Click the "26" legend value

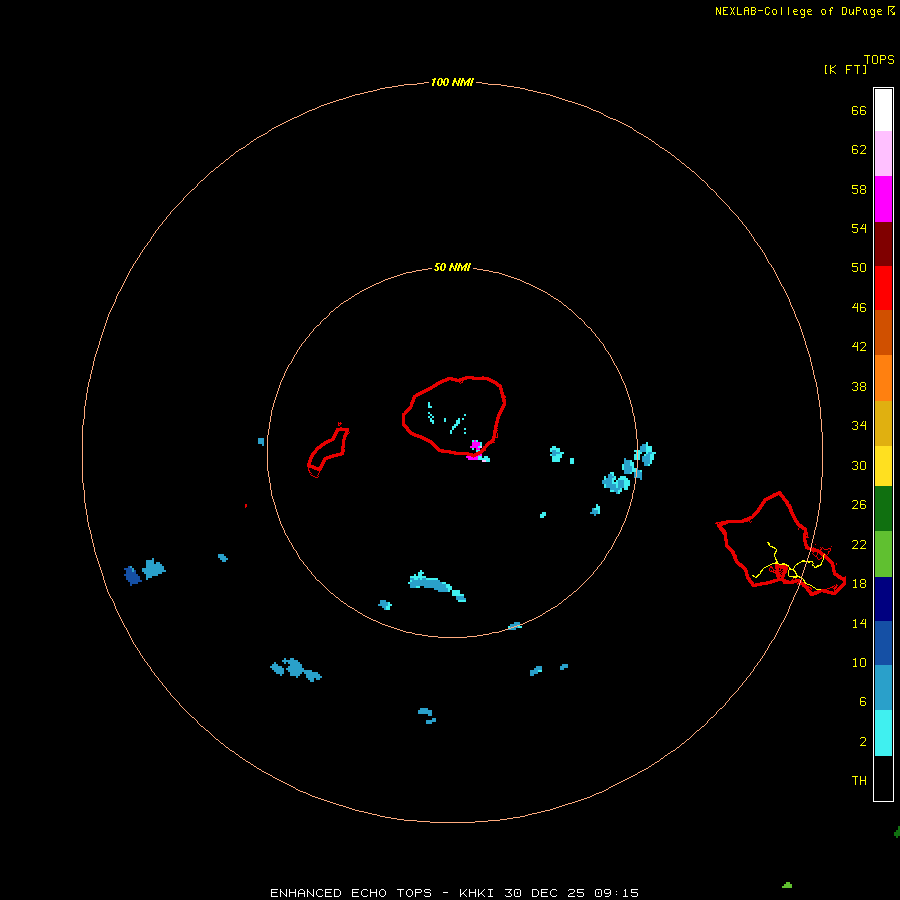[x=859, y=505]
